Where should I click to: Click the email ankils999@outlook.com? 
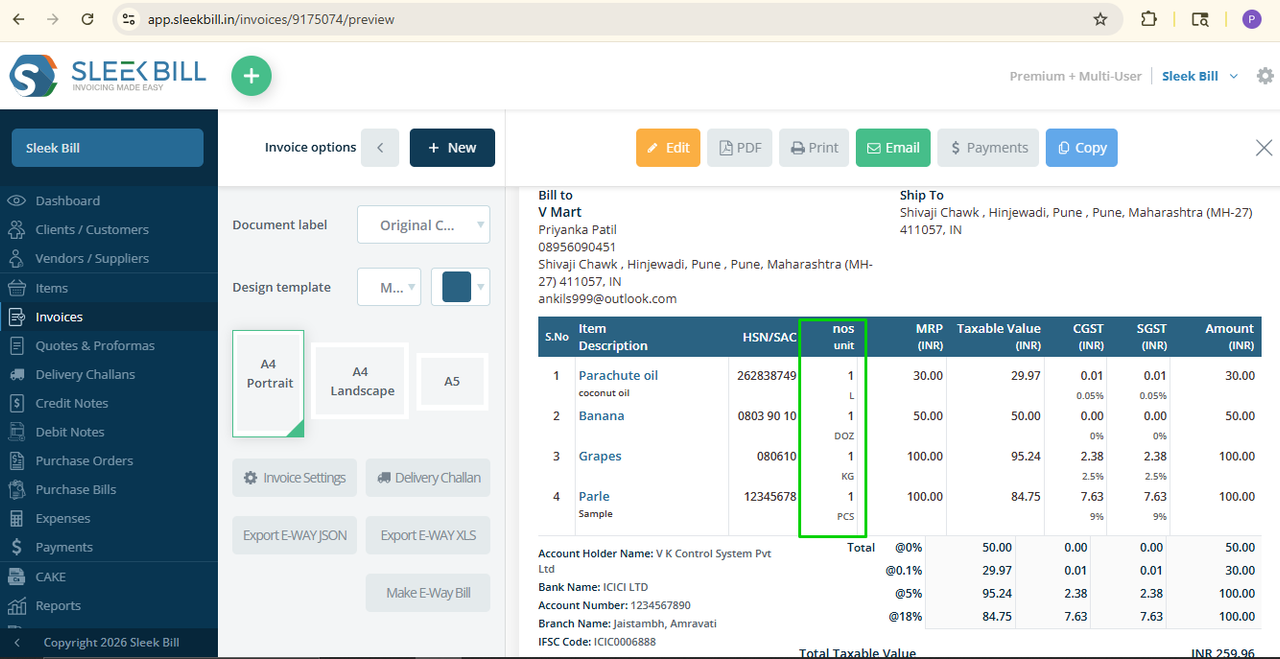pyautogui.click(x=607, y=299)
